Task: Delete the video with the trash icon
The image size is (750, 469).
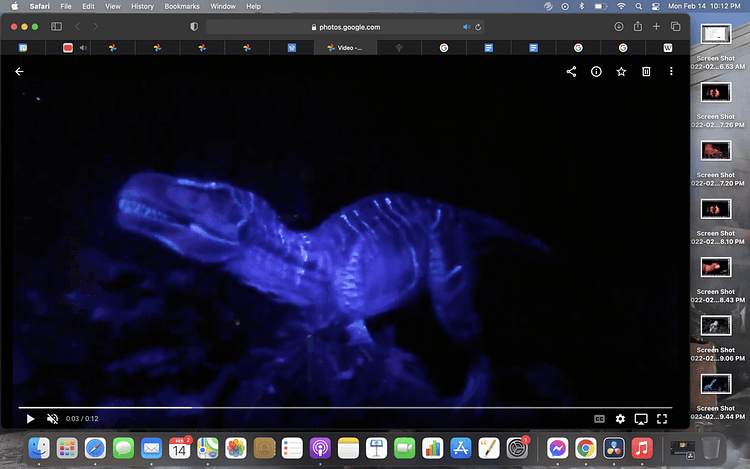Action: click(646, 71)
